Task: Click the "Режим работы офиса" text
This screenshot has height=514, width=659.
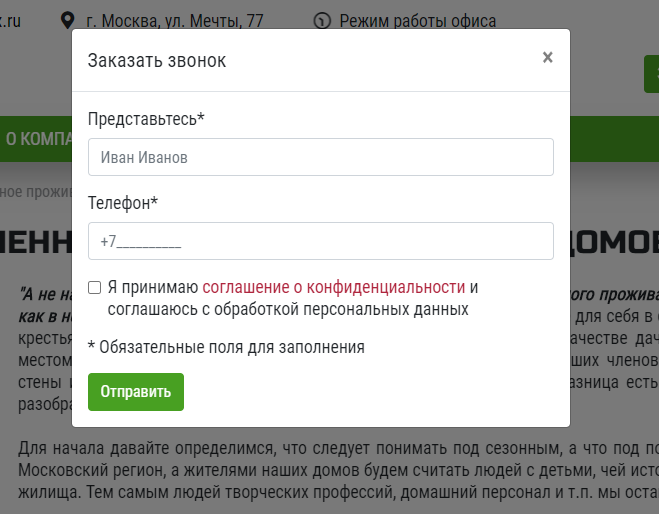Action: (417, 20)
